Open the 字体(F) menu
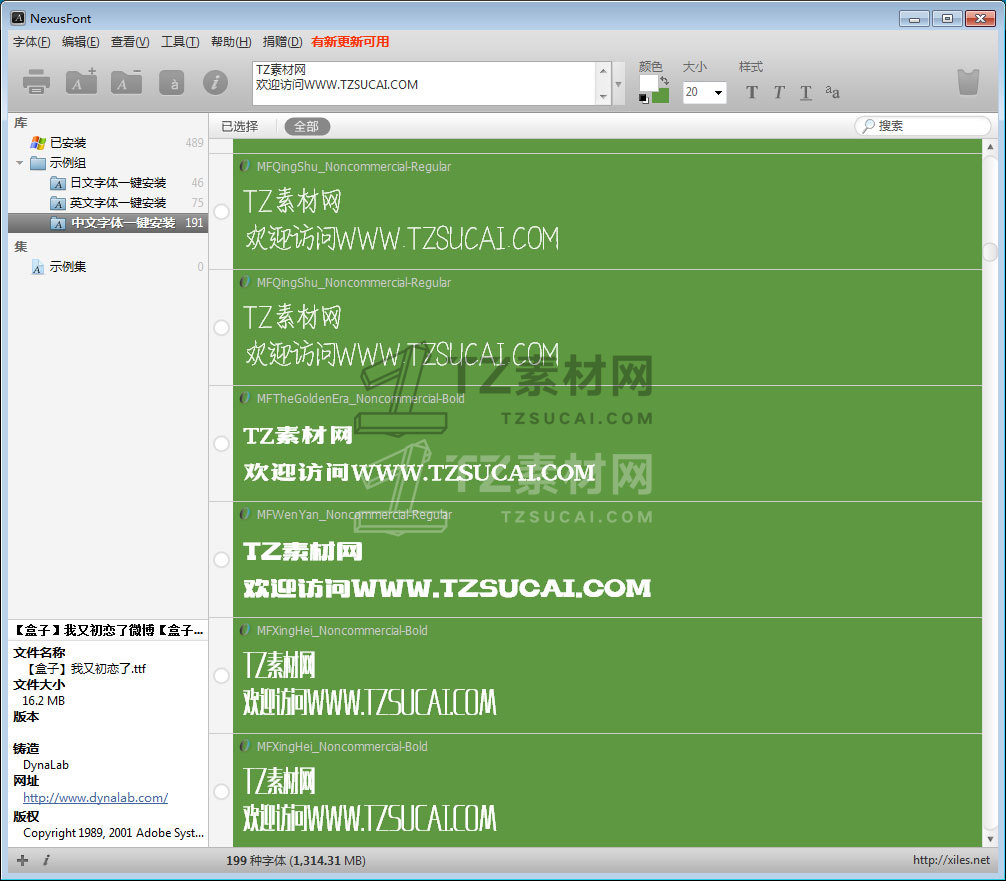This screenshot has height=881, width=1006. coord(31,42)
